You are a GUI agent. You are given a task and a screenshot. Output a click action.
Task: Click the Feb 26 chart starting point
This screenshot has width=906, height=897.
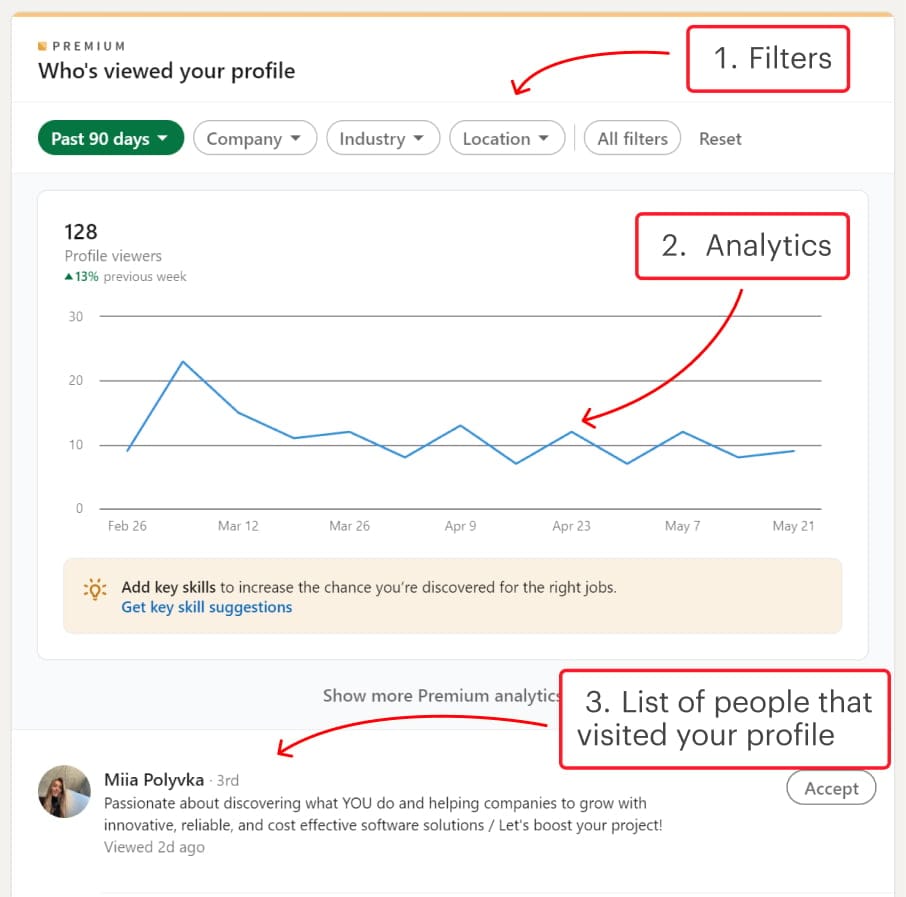(128, 451)
